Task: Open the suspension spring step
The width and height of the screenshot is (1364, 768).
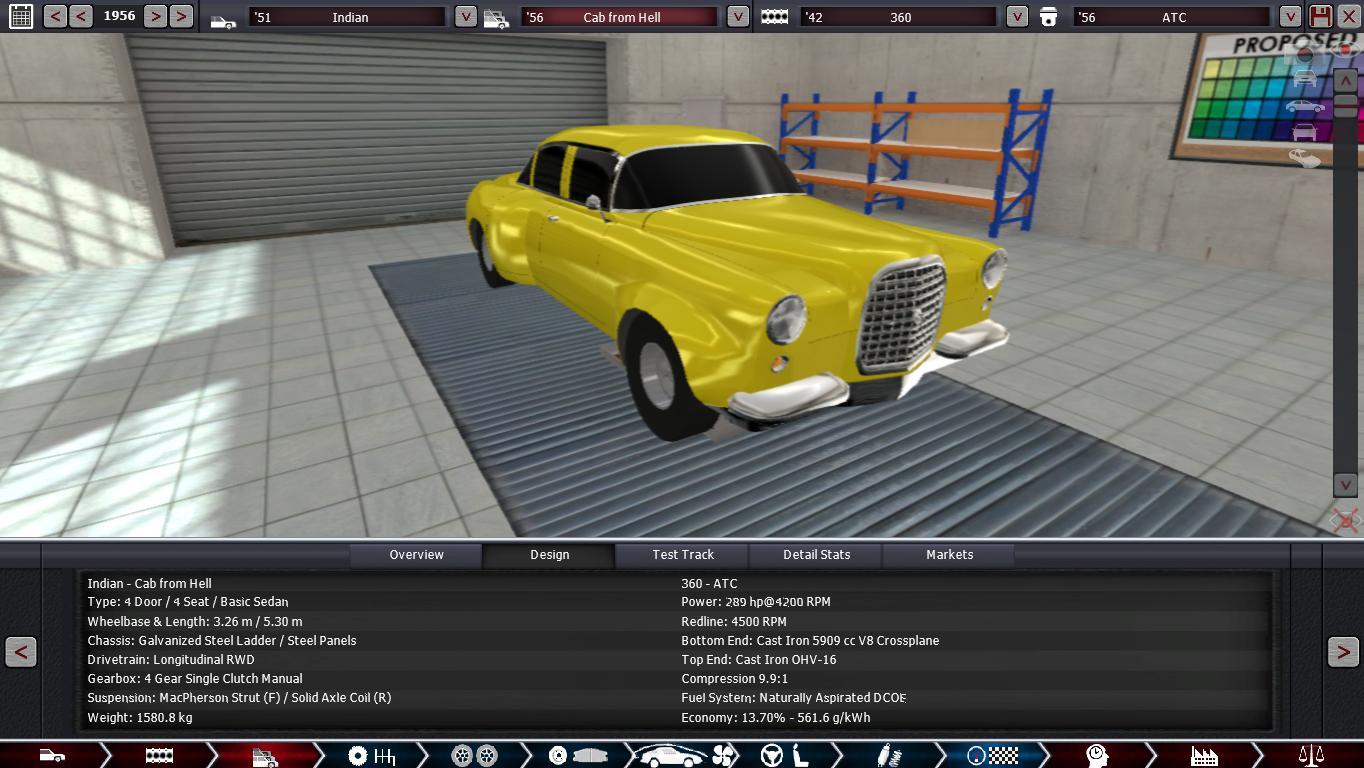Action: pos(886,755)
